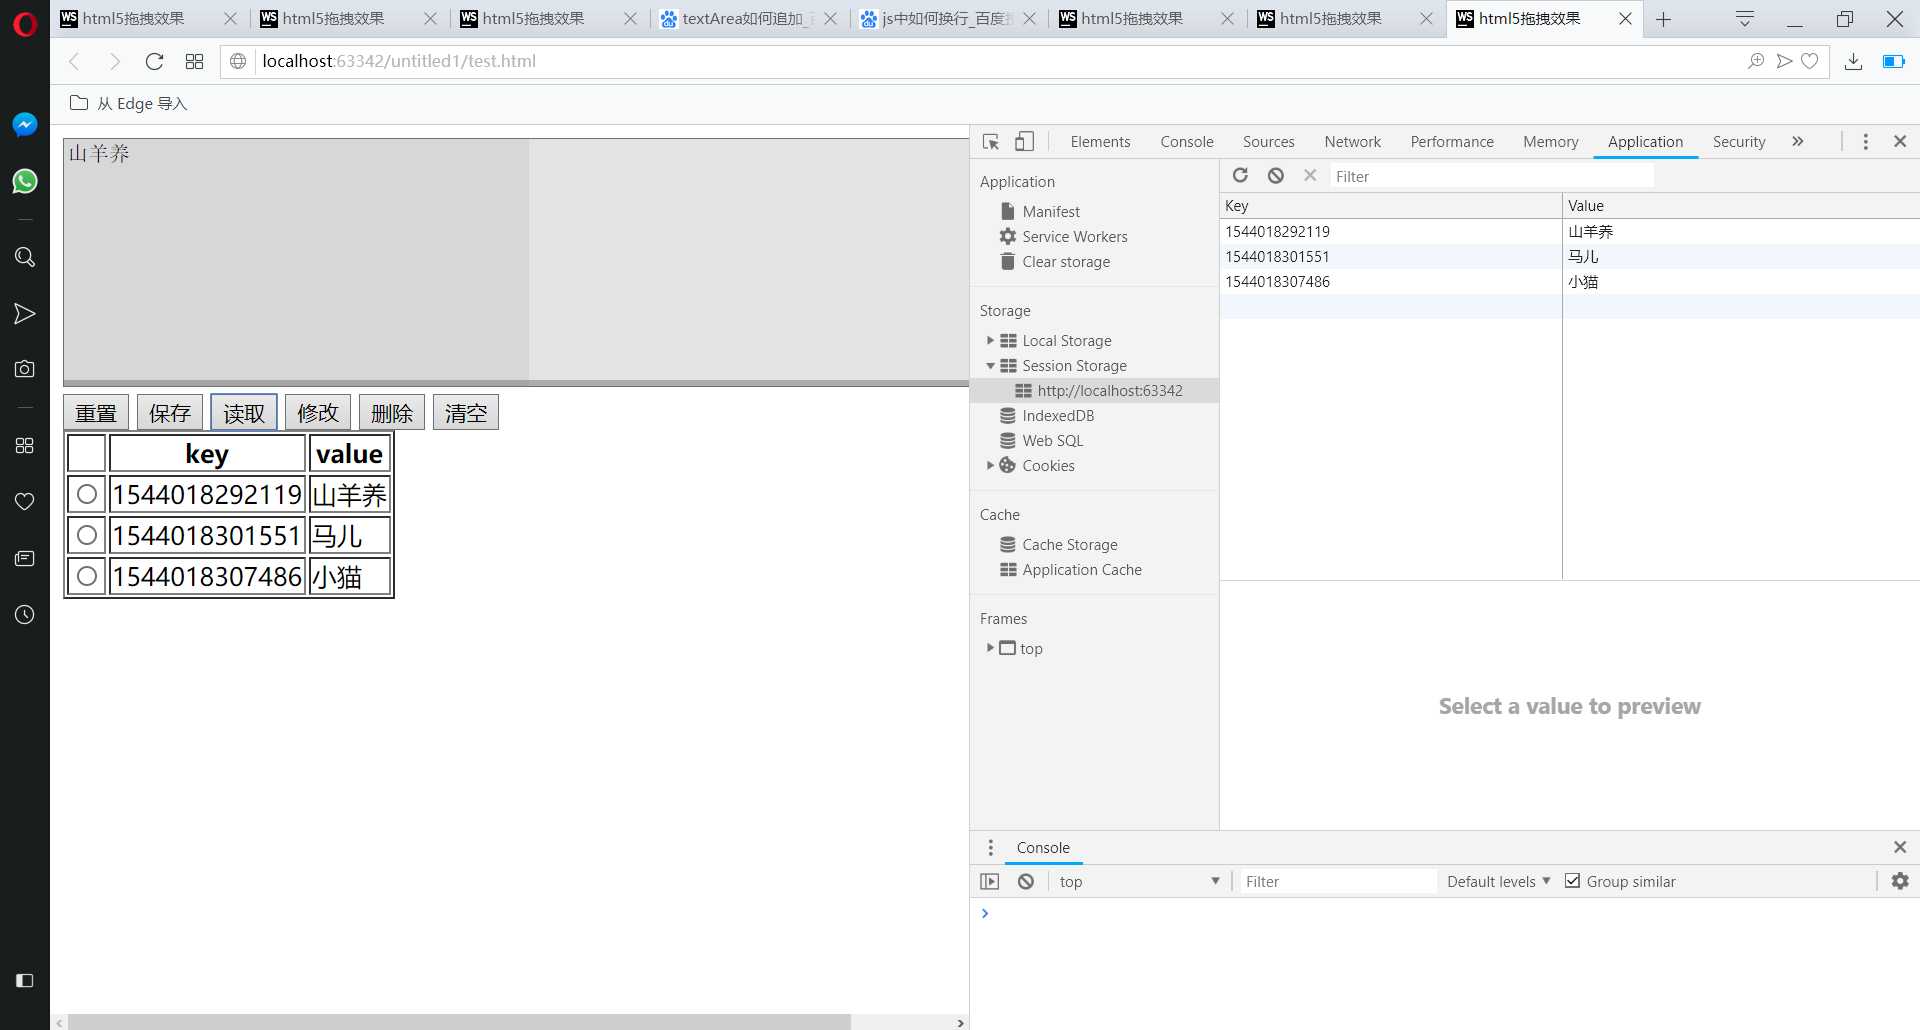Refresh the session storage table
This screenshot has width=1920, height=1030.
[x=1240, y=176]
